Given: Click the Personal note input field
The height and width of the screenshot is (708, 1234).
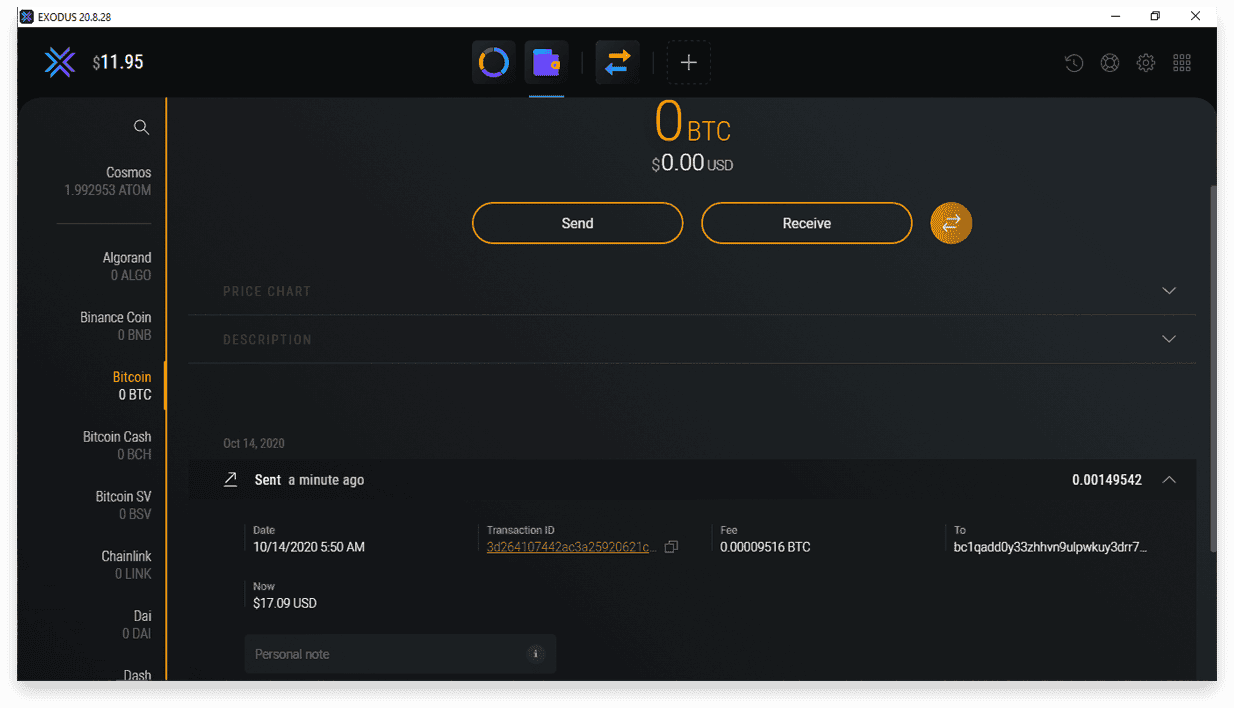Looking at the screenshot, I should [x=400, y=654].
